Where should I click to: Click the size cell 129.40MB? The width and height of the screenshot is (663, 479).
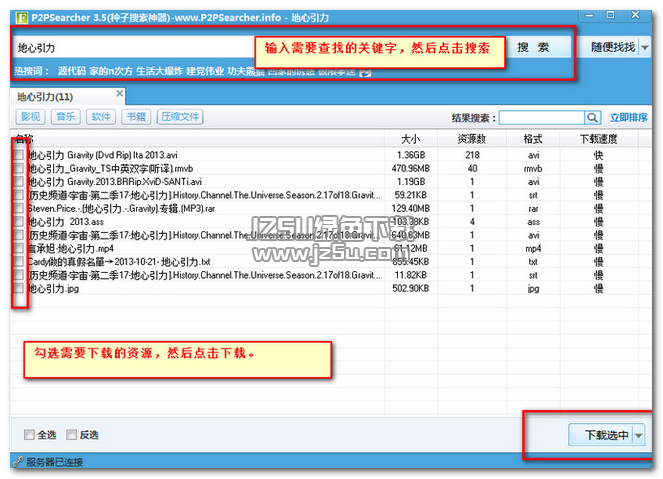(x=411, y=208)
